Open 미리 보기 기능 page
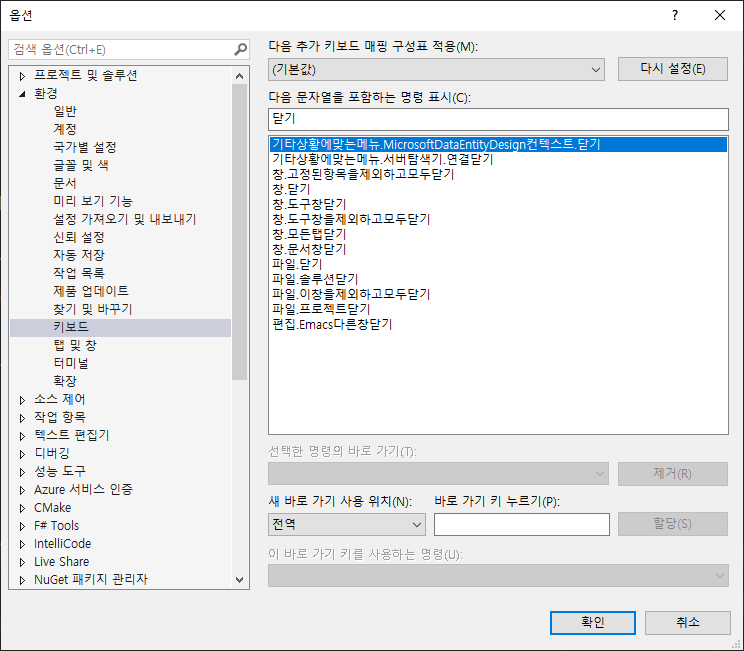This screenshot has height=651, width=744. (x=93, y=201)
